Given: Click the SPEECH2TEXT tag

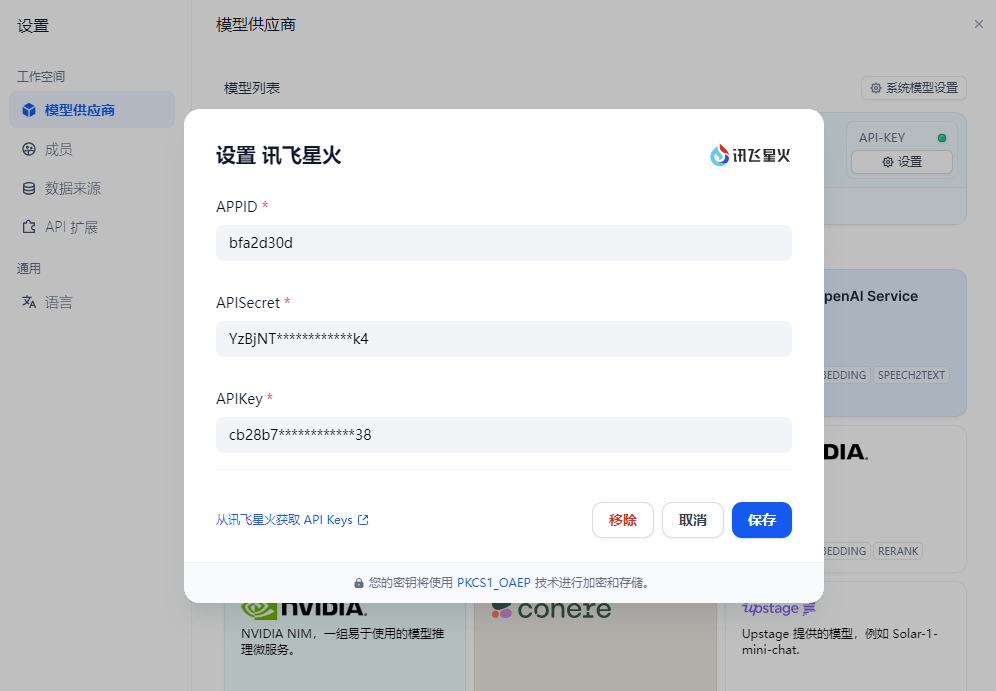Looking at the screenshot, I should click(x=911, y=375).
